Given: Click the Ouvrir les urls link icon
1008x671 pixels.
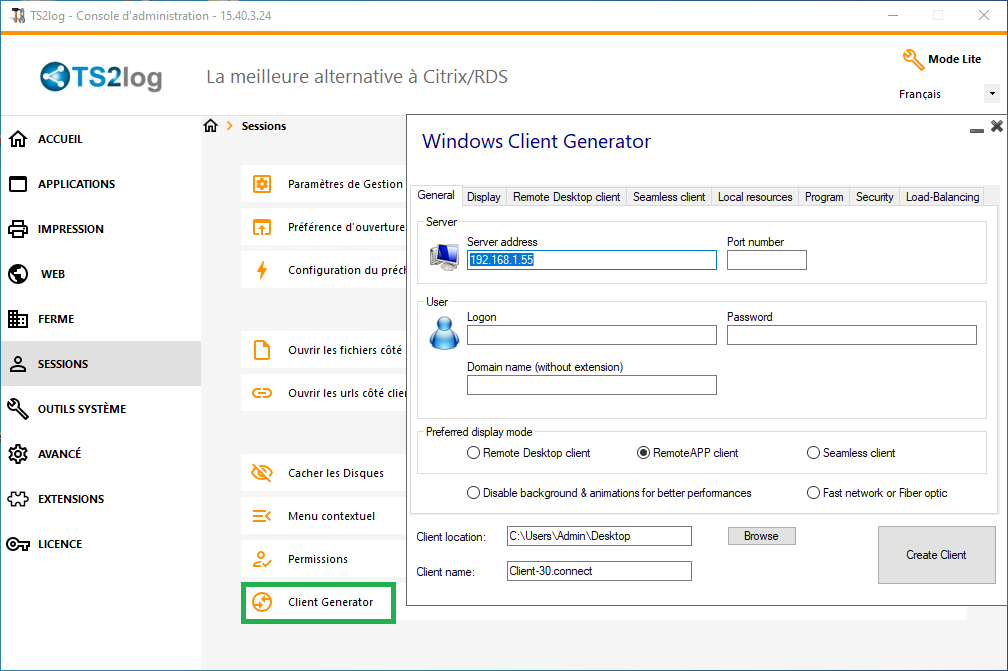Looking at the screenshot, I should [262, 393].
